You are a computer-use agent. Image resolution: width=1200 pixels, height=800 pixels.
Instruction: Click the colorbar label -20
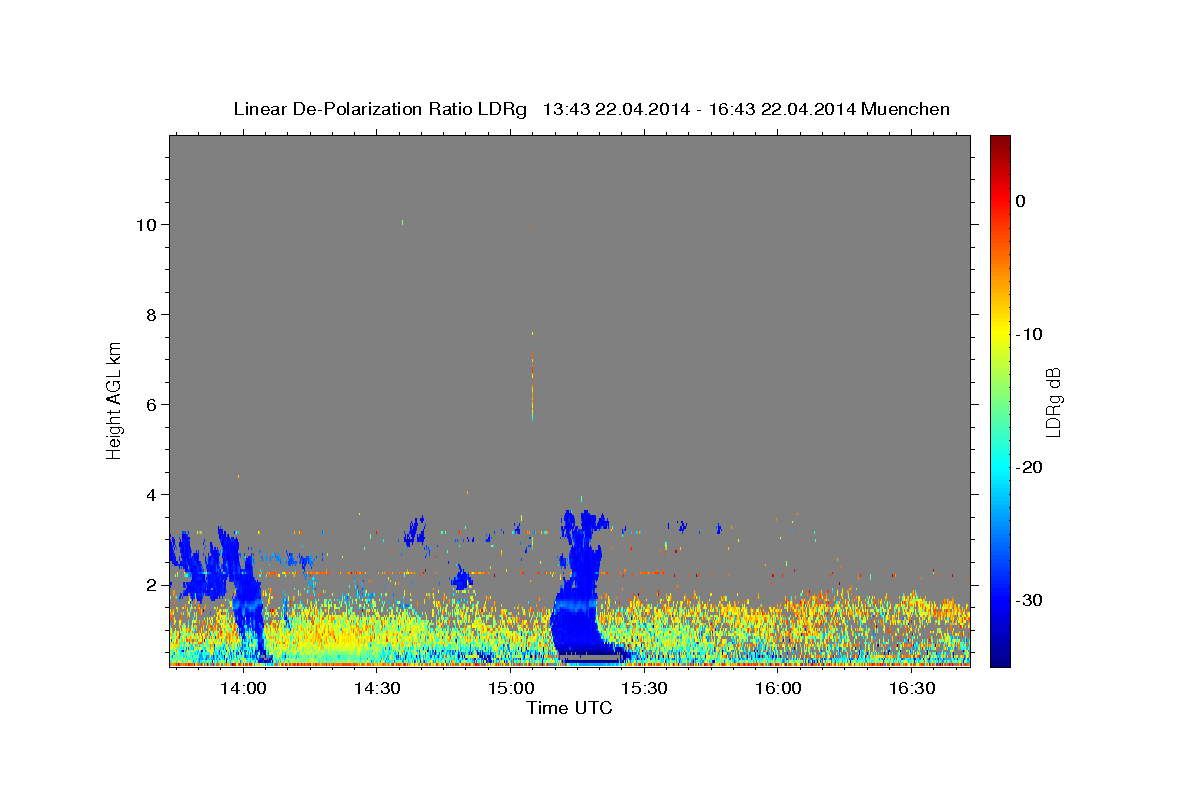(1030, 467)
